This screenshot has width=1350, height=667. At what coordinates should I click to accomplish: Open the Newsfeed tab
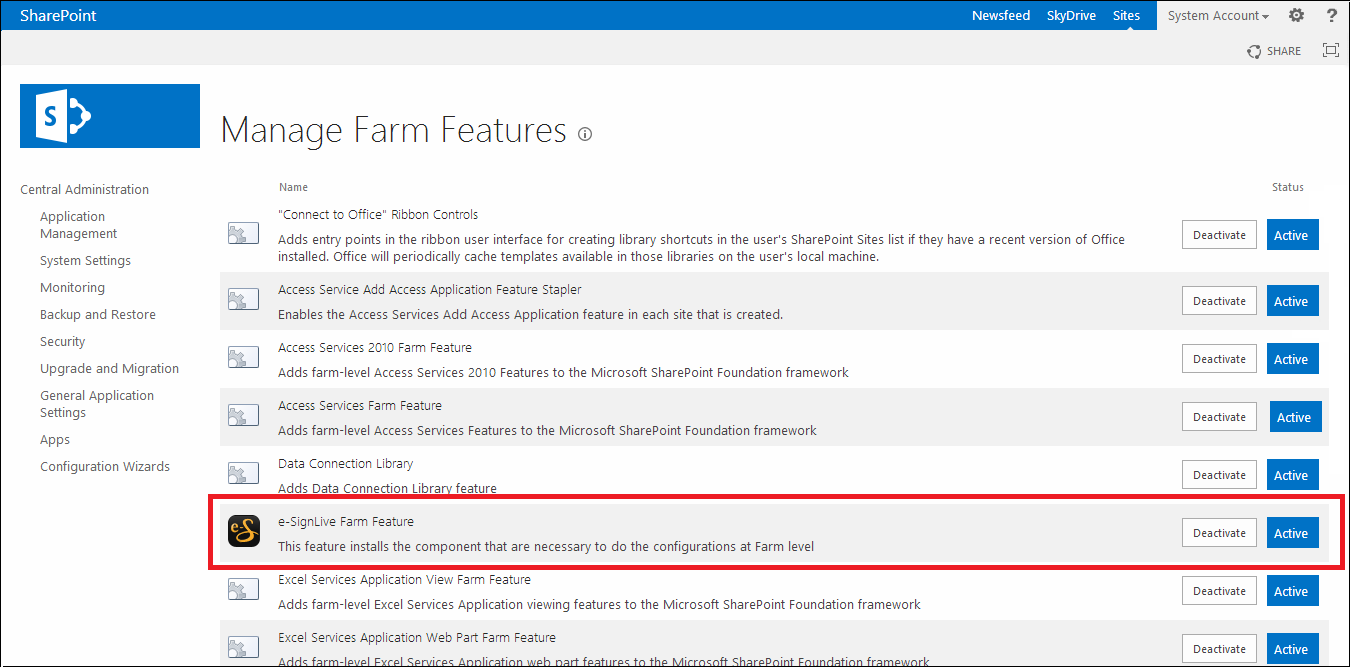(1001, 15)
